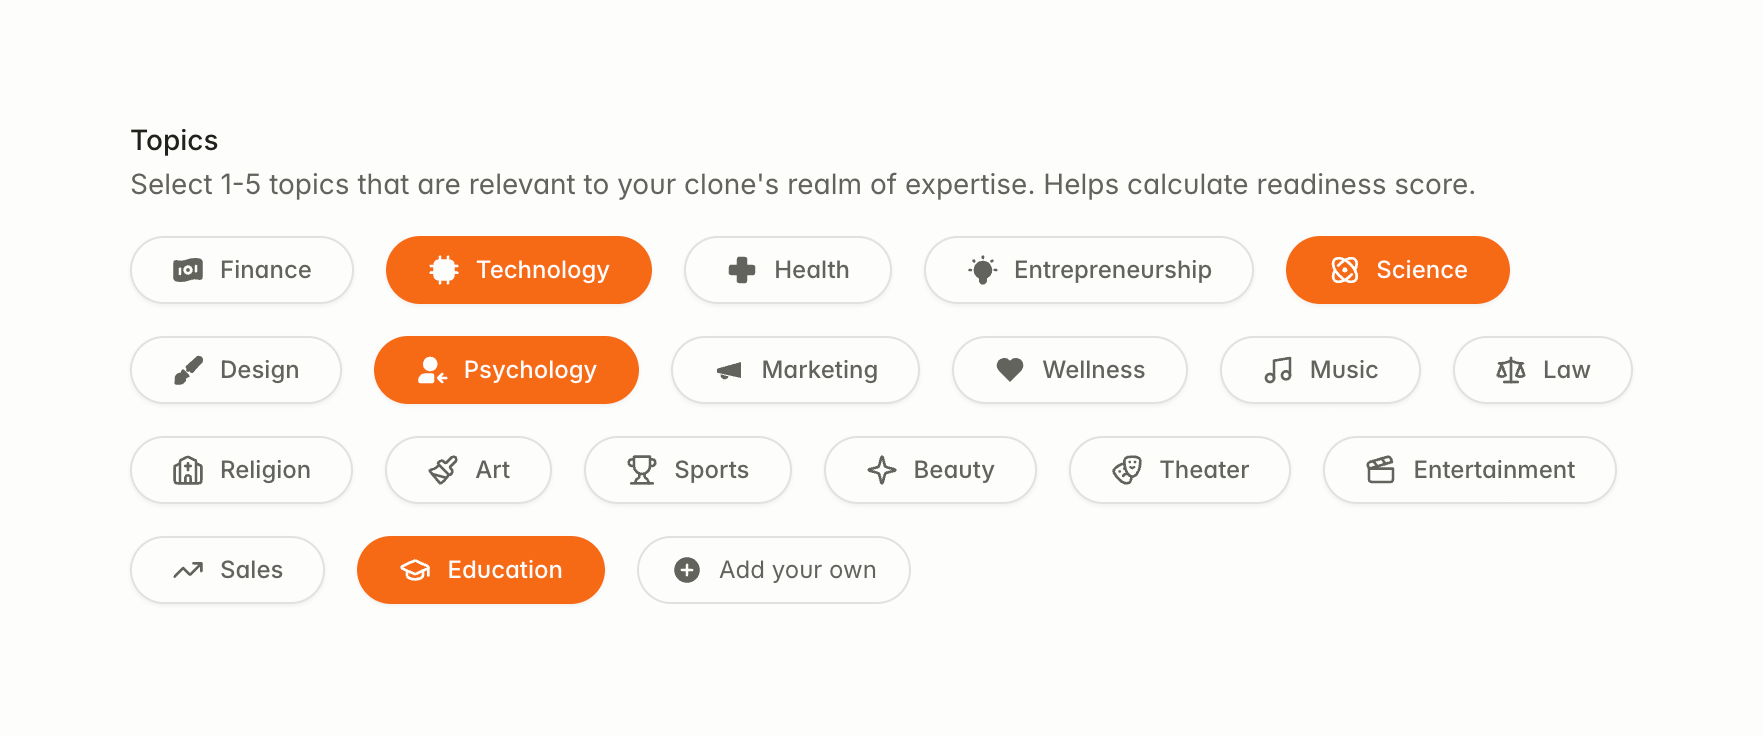Click the lightbulb icon on Entrepreneurship
Image resolution: width=1763 pixels, height=736 pixels.
(x=983, y=270)
